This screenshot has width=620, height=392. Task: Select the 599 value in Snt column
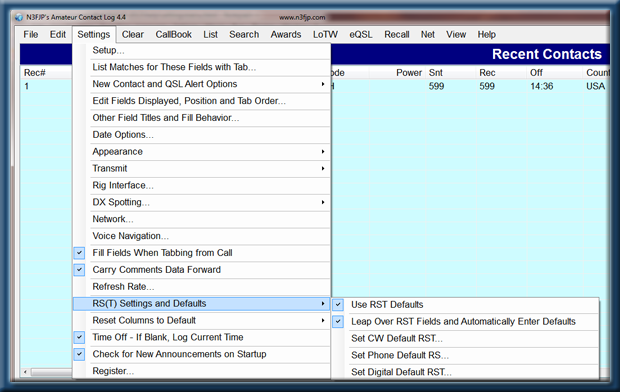pyautogui.click(x=436, y=86)
